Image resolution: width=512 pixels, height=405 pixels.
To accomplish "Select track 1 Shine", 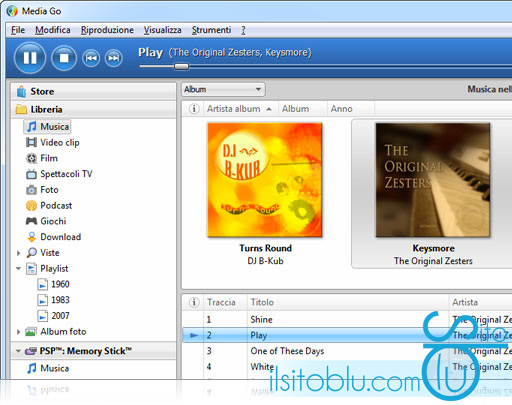I will coord(347,319).
